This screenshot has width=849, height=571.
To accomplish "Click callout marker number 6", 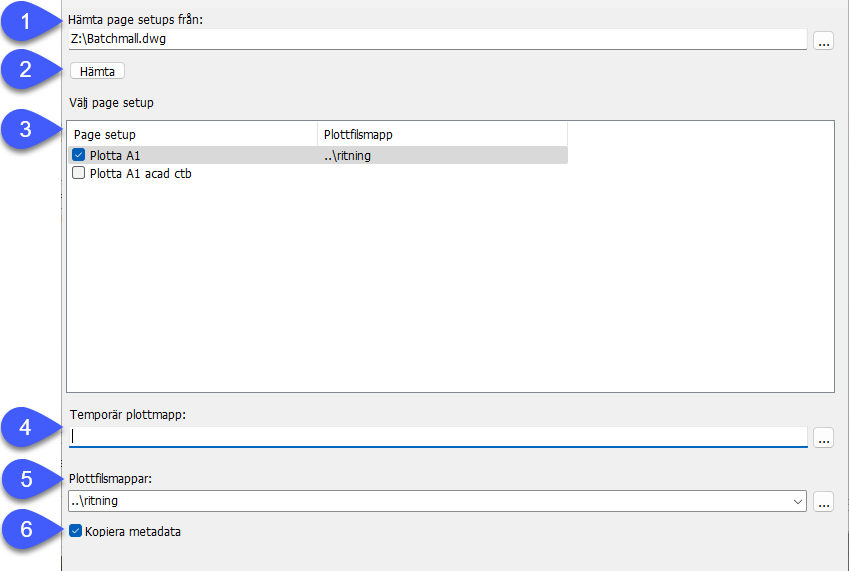I will [26, 529].
